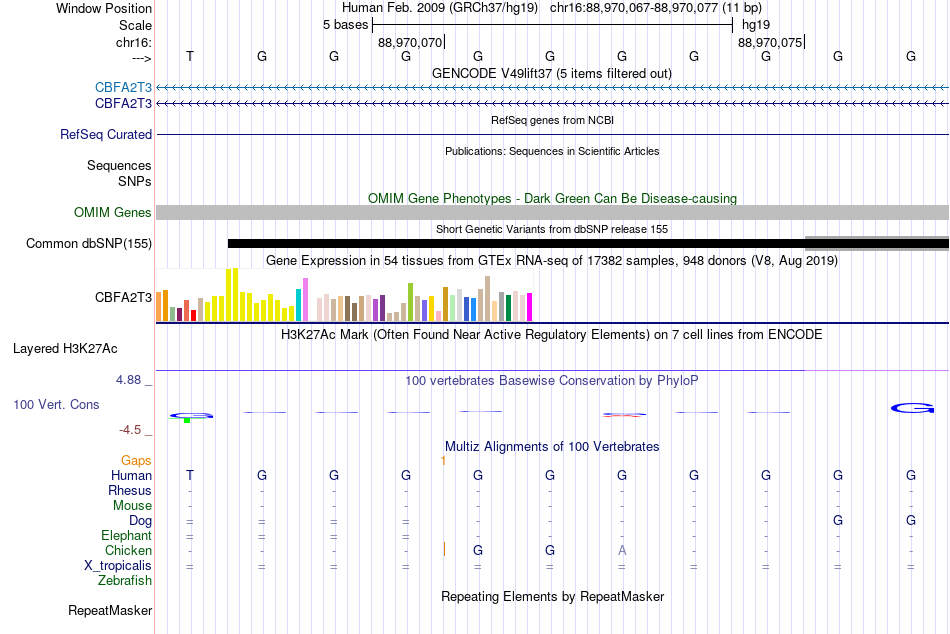Viewport: 950px width, 634px height.
Task: Click the hg19 assembly label beside scale
Action: pyautogui.click(x=756, y=25)
